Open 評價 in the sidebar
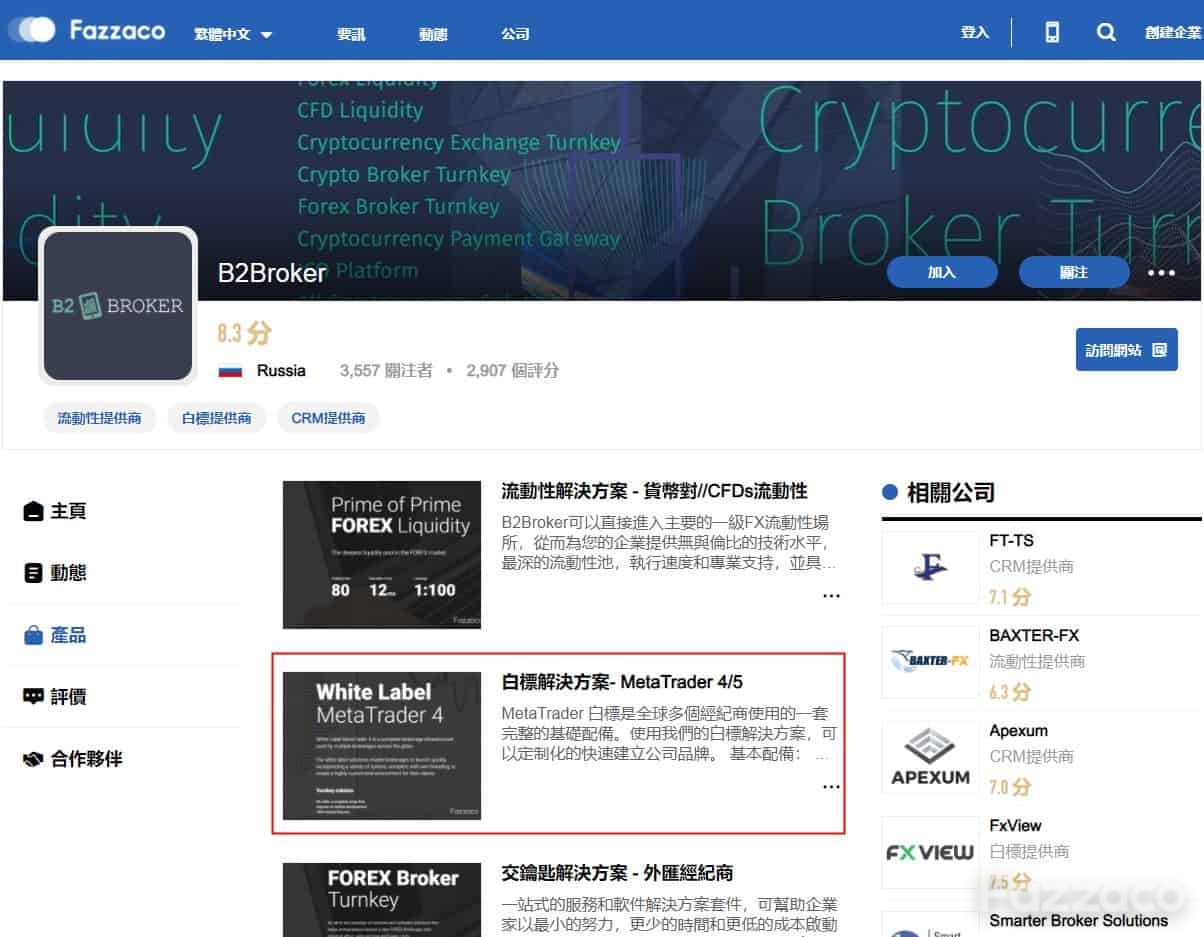This screenshot has width=1204, height=937. point(55,697)
